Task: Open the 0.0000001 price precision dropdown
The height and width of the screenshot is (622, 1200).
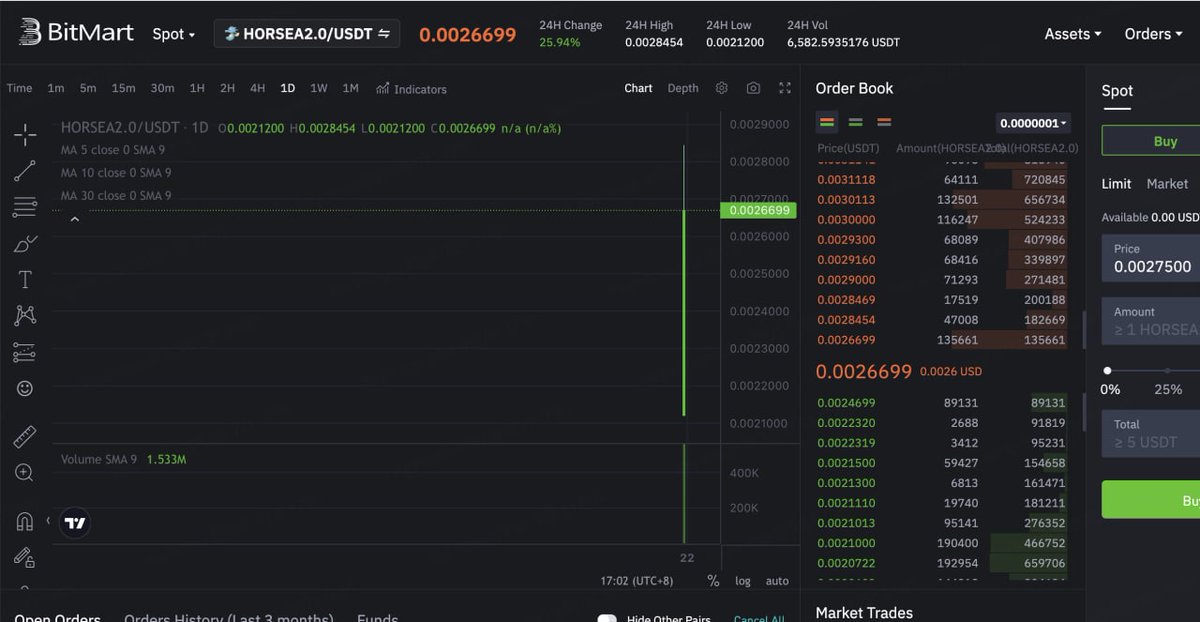Action: tap(1033, 123)
